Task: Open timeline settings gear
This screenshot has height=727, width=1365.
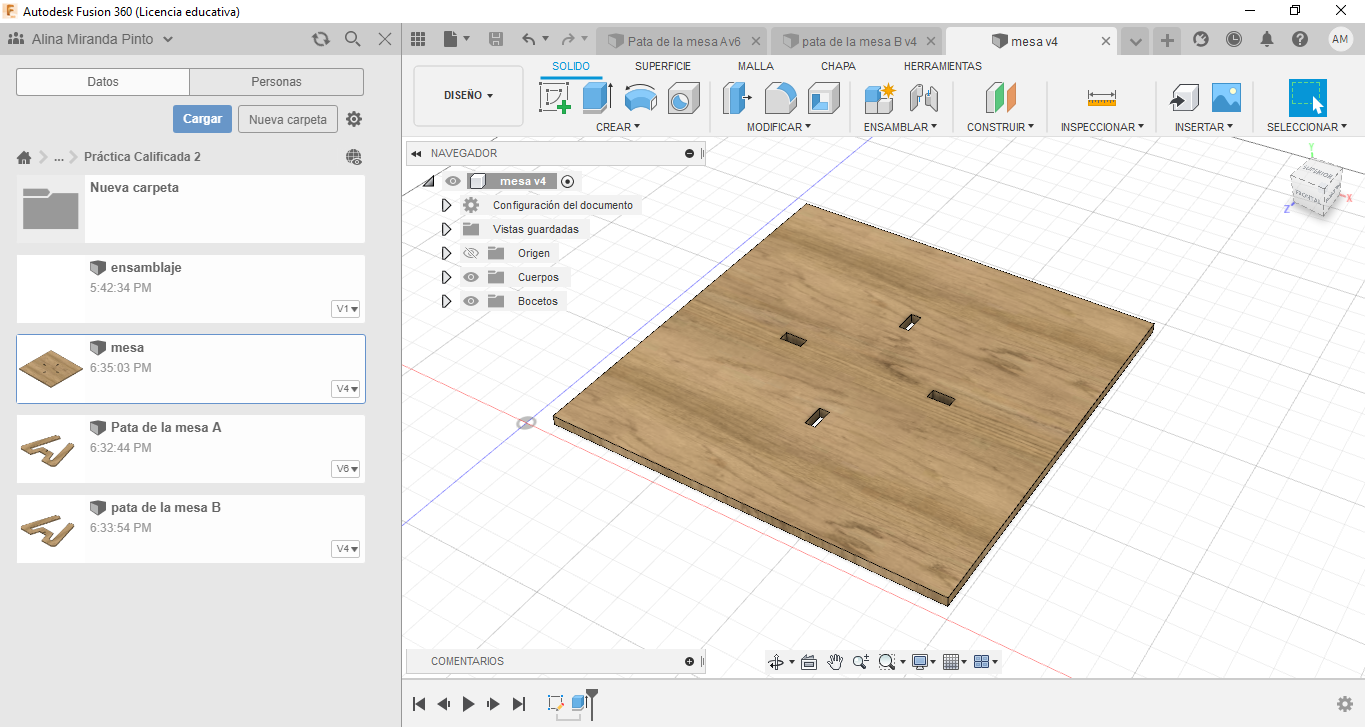Action: [1345, 704]
